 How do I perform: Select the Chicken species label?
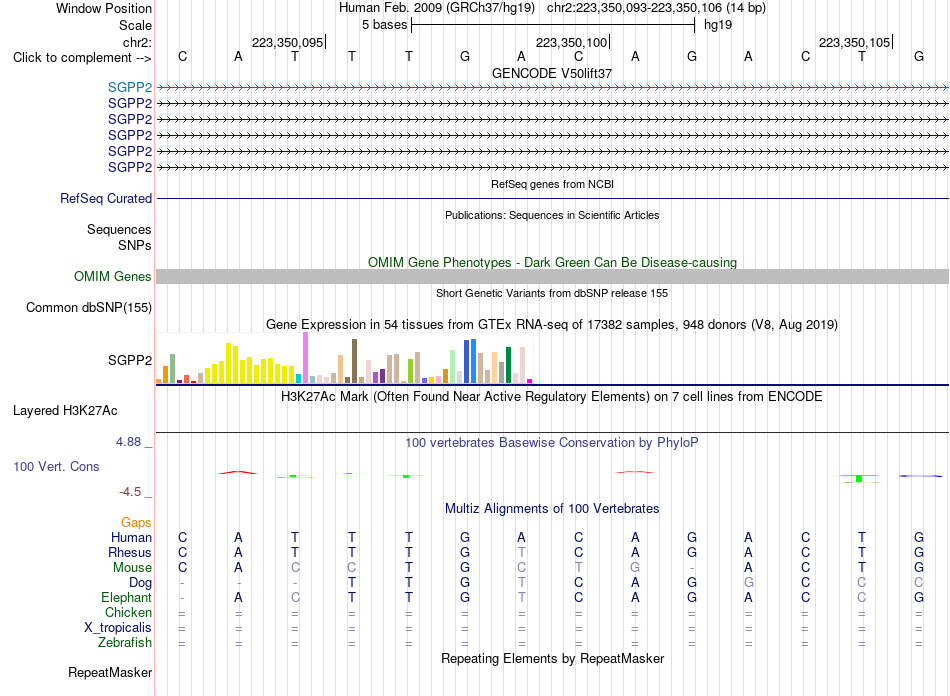(x=128, y=612)
